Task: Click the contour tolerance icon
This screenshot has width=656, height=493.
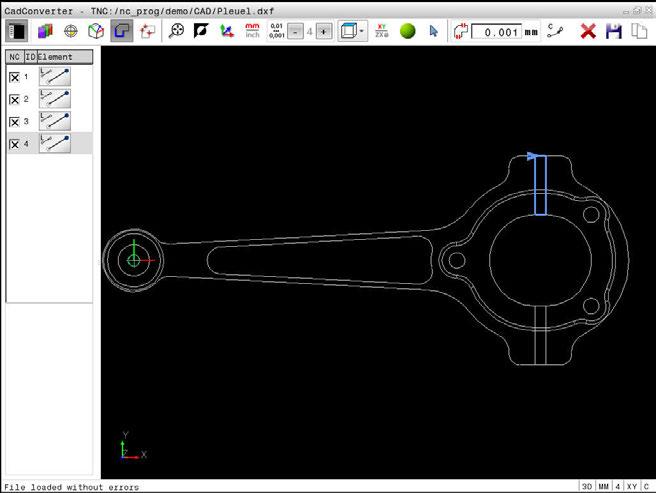Action: click(x=460, y=31)
